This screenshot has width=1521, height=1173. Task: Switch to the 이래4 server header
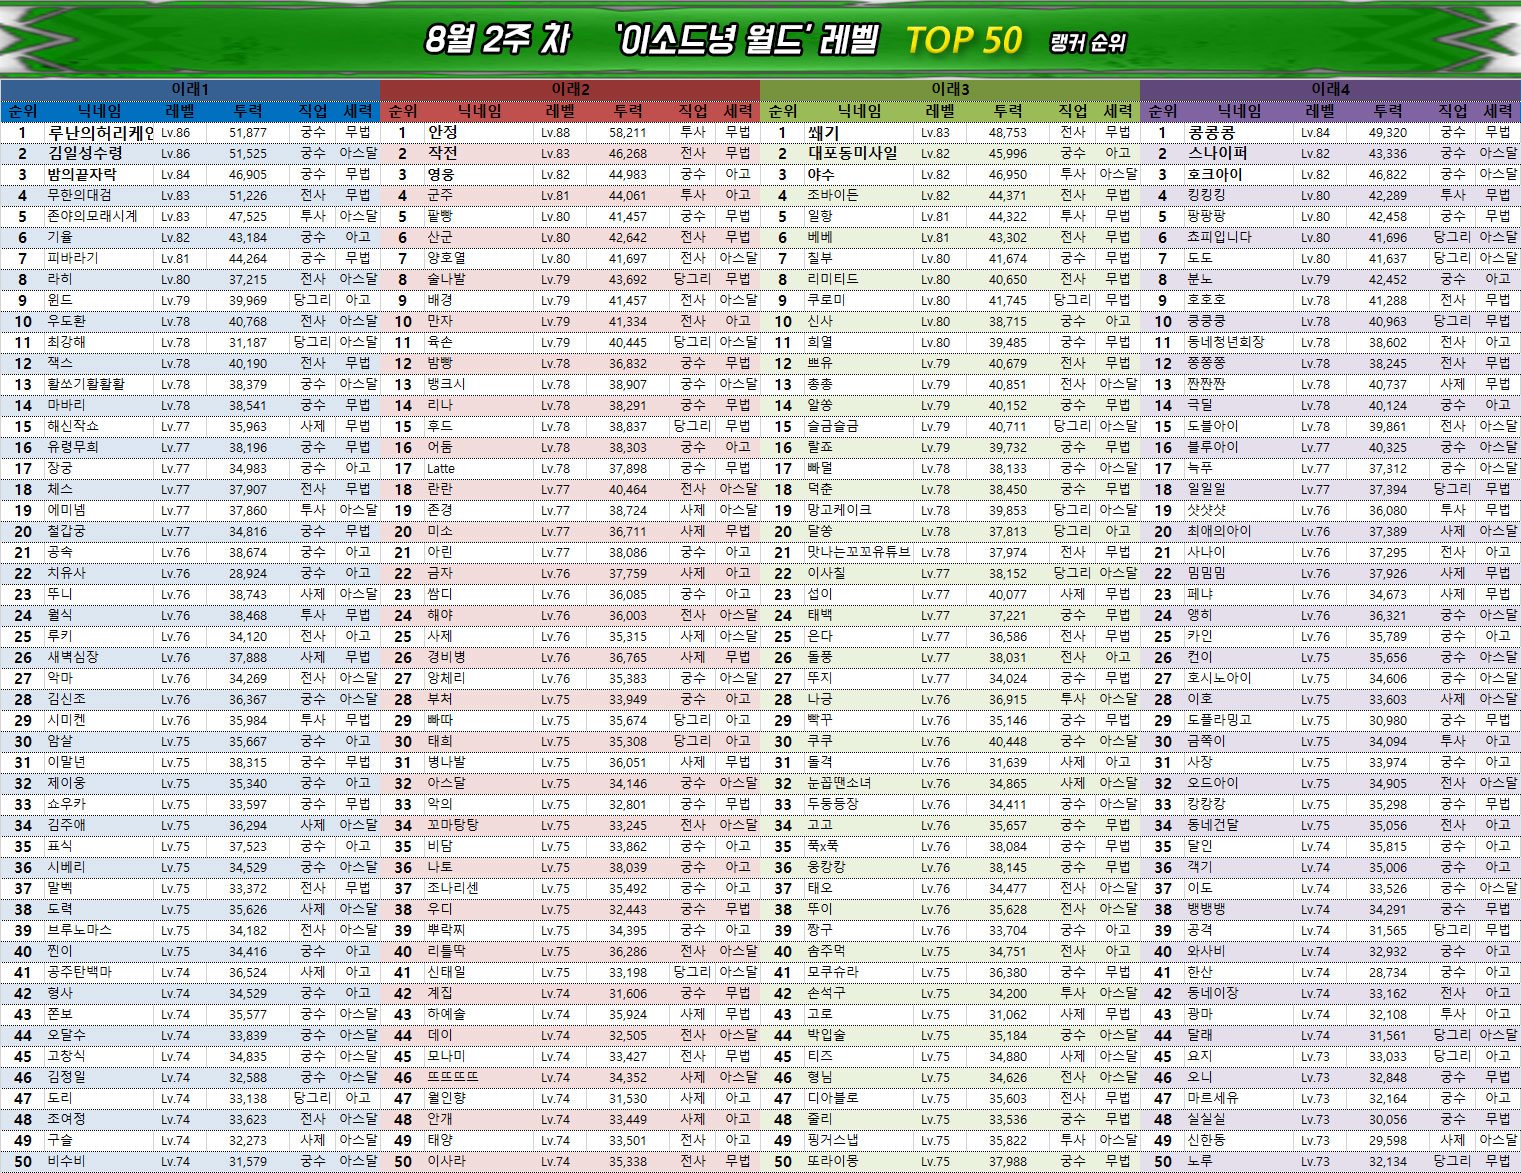[1330, 89]
